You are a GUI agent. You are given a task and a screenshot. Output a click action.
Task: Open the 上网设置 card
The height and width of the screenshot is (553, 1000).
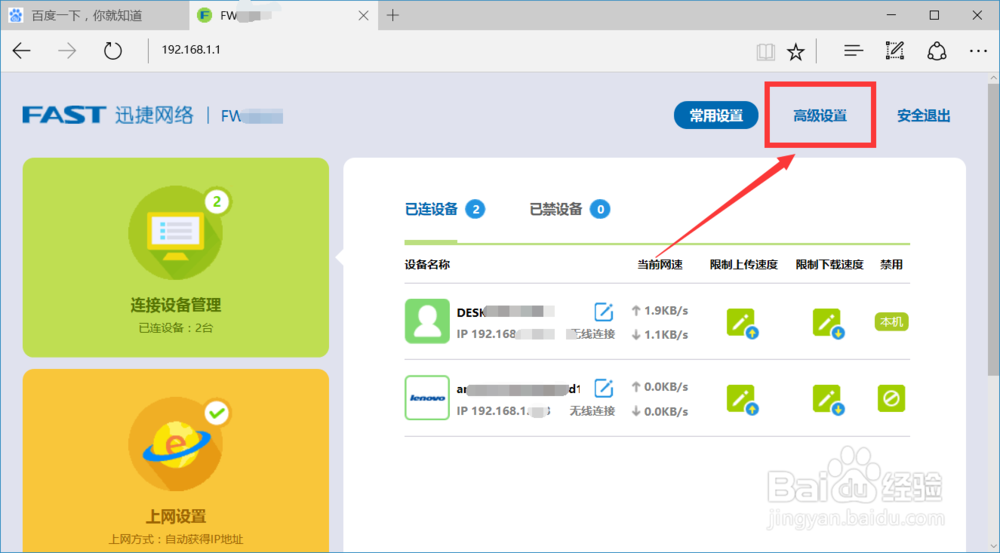[x=176, y=461]
